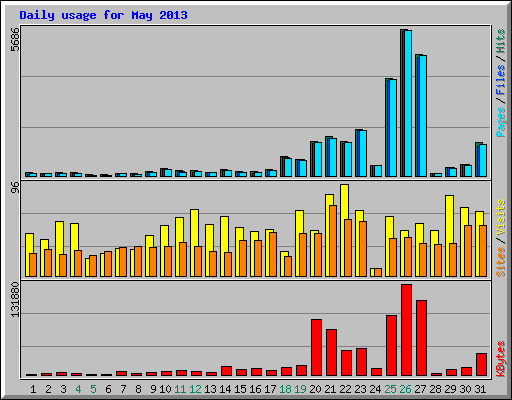512x400 pixels.
Task: Click the red KBytes bar for day 27
Action: (x=421, y=338)
